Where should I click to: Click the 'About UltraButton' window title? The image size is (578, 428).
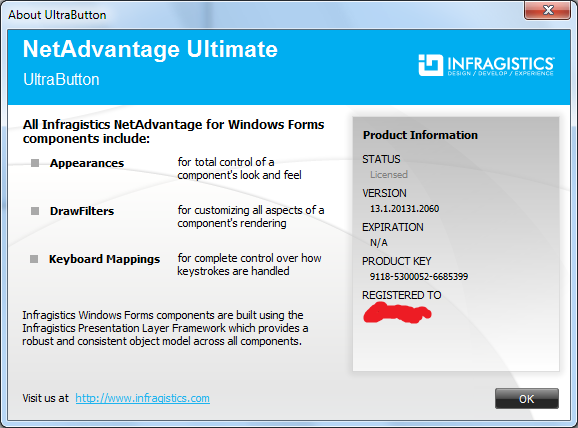[x=57, y=15]
